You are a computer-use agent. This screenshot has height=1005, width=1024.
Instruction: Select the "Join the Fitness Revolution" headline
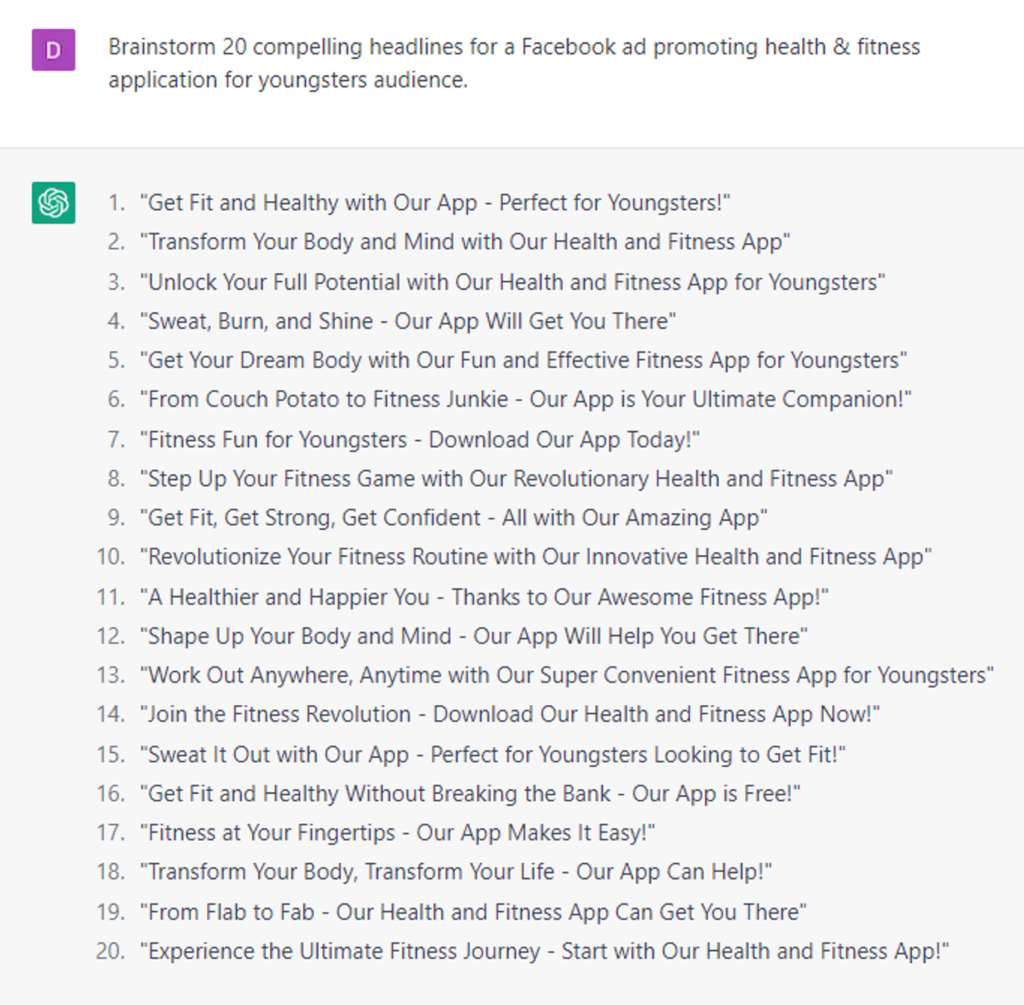point(510,715)
